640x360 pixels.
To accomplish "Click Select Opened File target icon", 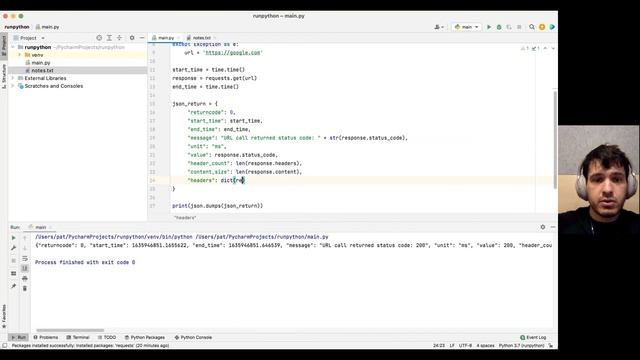I will [99, 38].
